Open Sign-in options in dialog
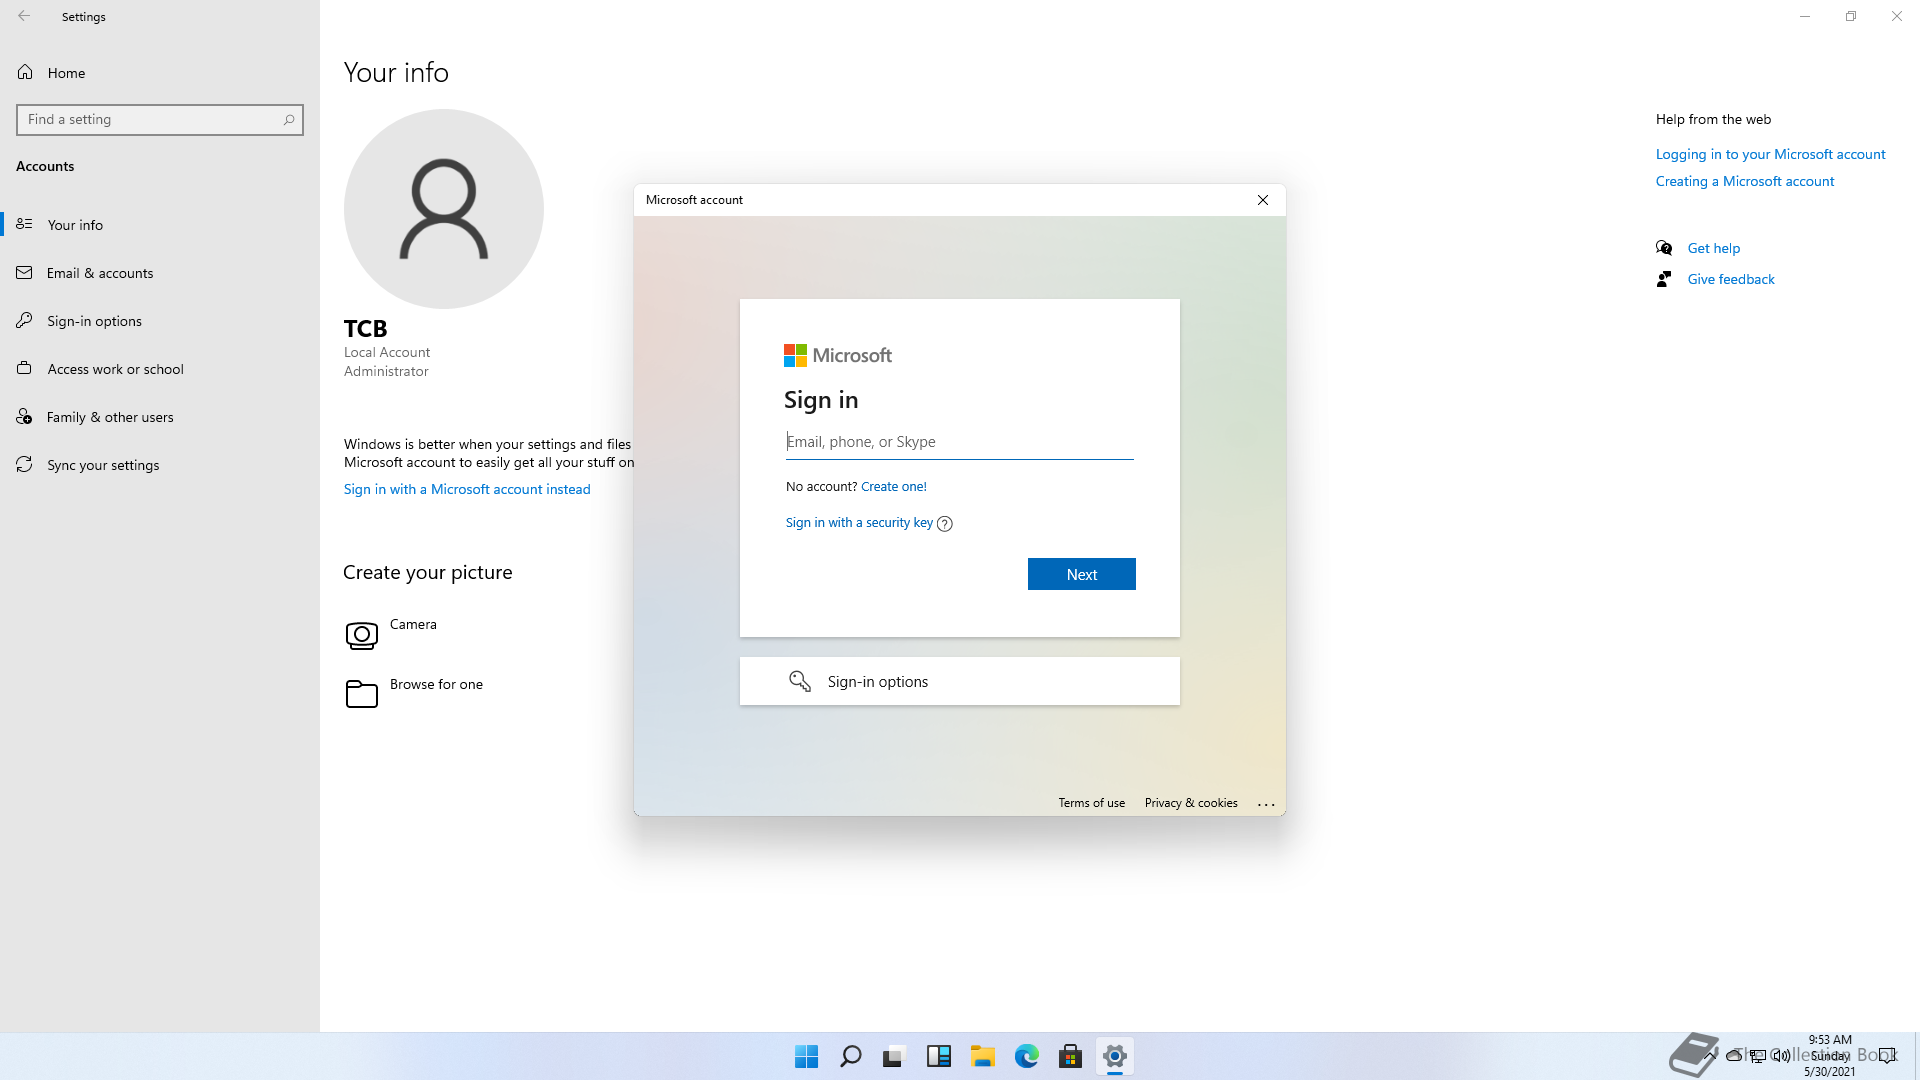 (x=960, y=681)
